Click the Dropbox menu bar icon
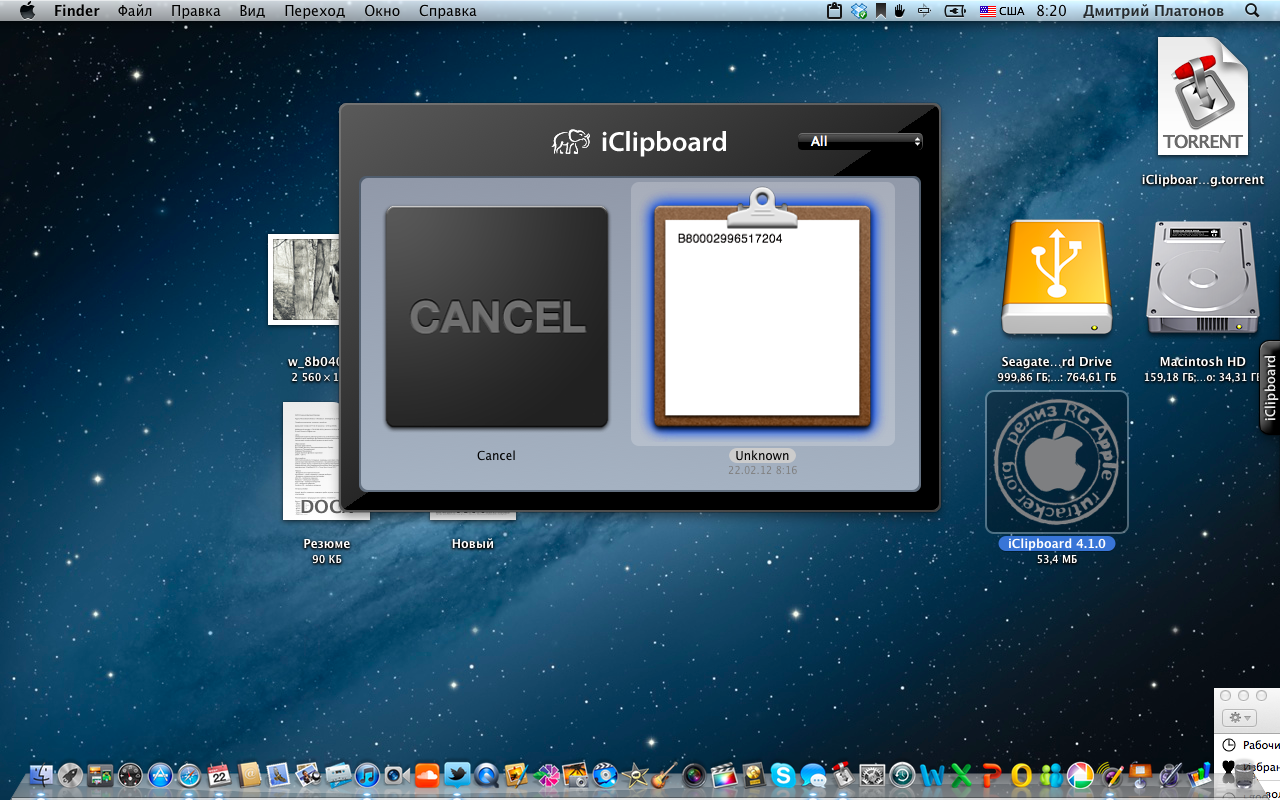Screen dimensions: 1280x800 (x=859, y=11)
